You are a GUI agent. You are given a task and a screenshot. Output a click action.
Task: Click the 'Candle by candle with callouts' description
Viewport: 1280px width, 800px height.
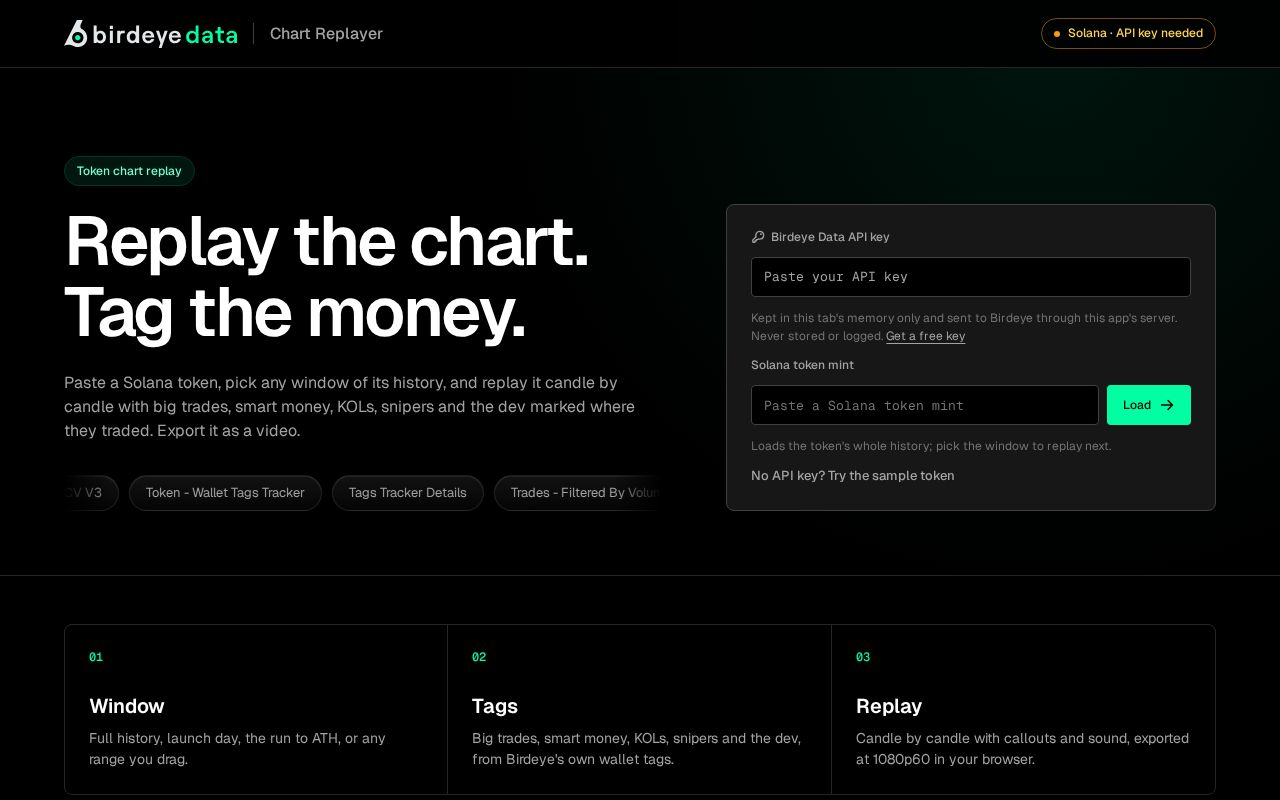[x=1022, y=748]
